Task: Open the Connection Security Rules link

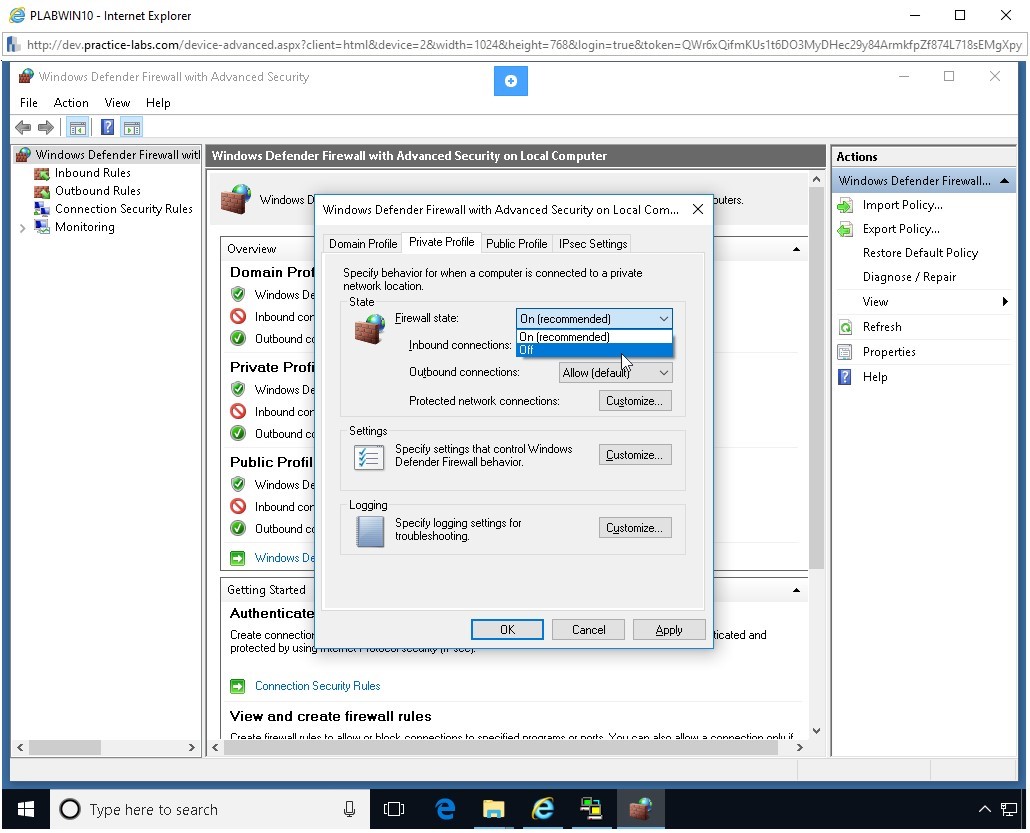Action: point(317,686)
